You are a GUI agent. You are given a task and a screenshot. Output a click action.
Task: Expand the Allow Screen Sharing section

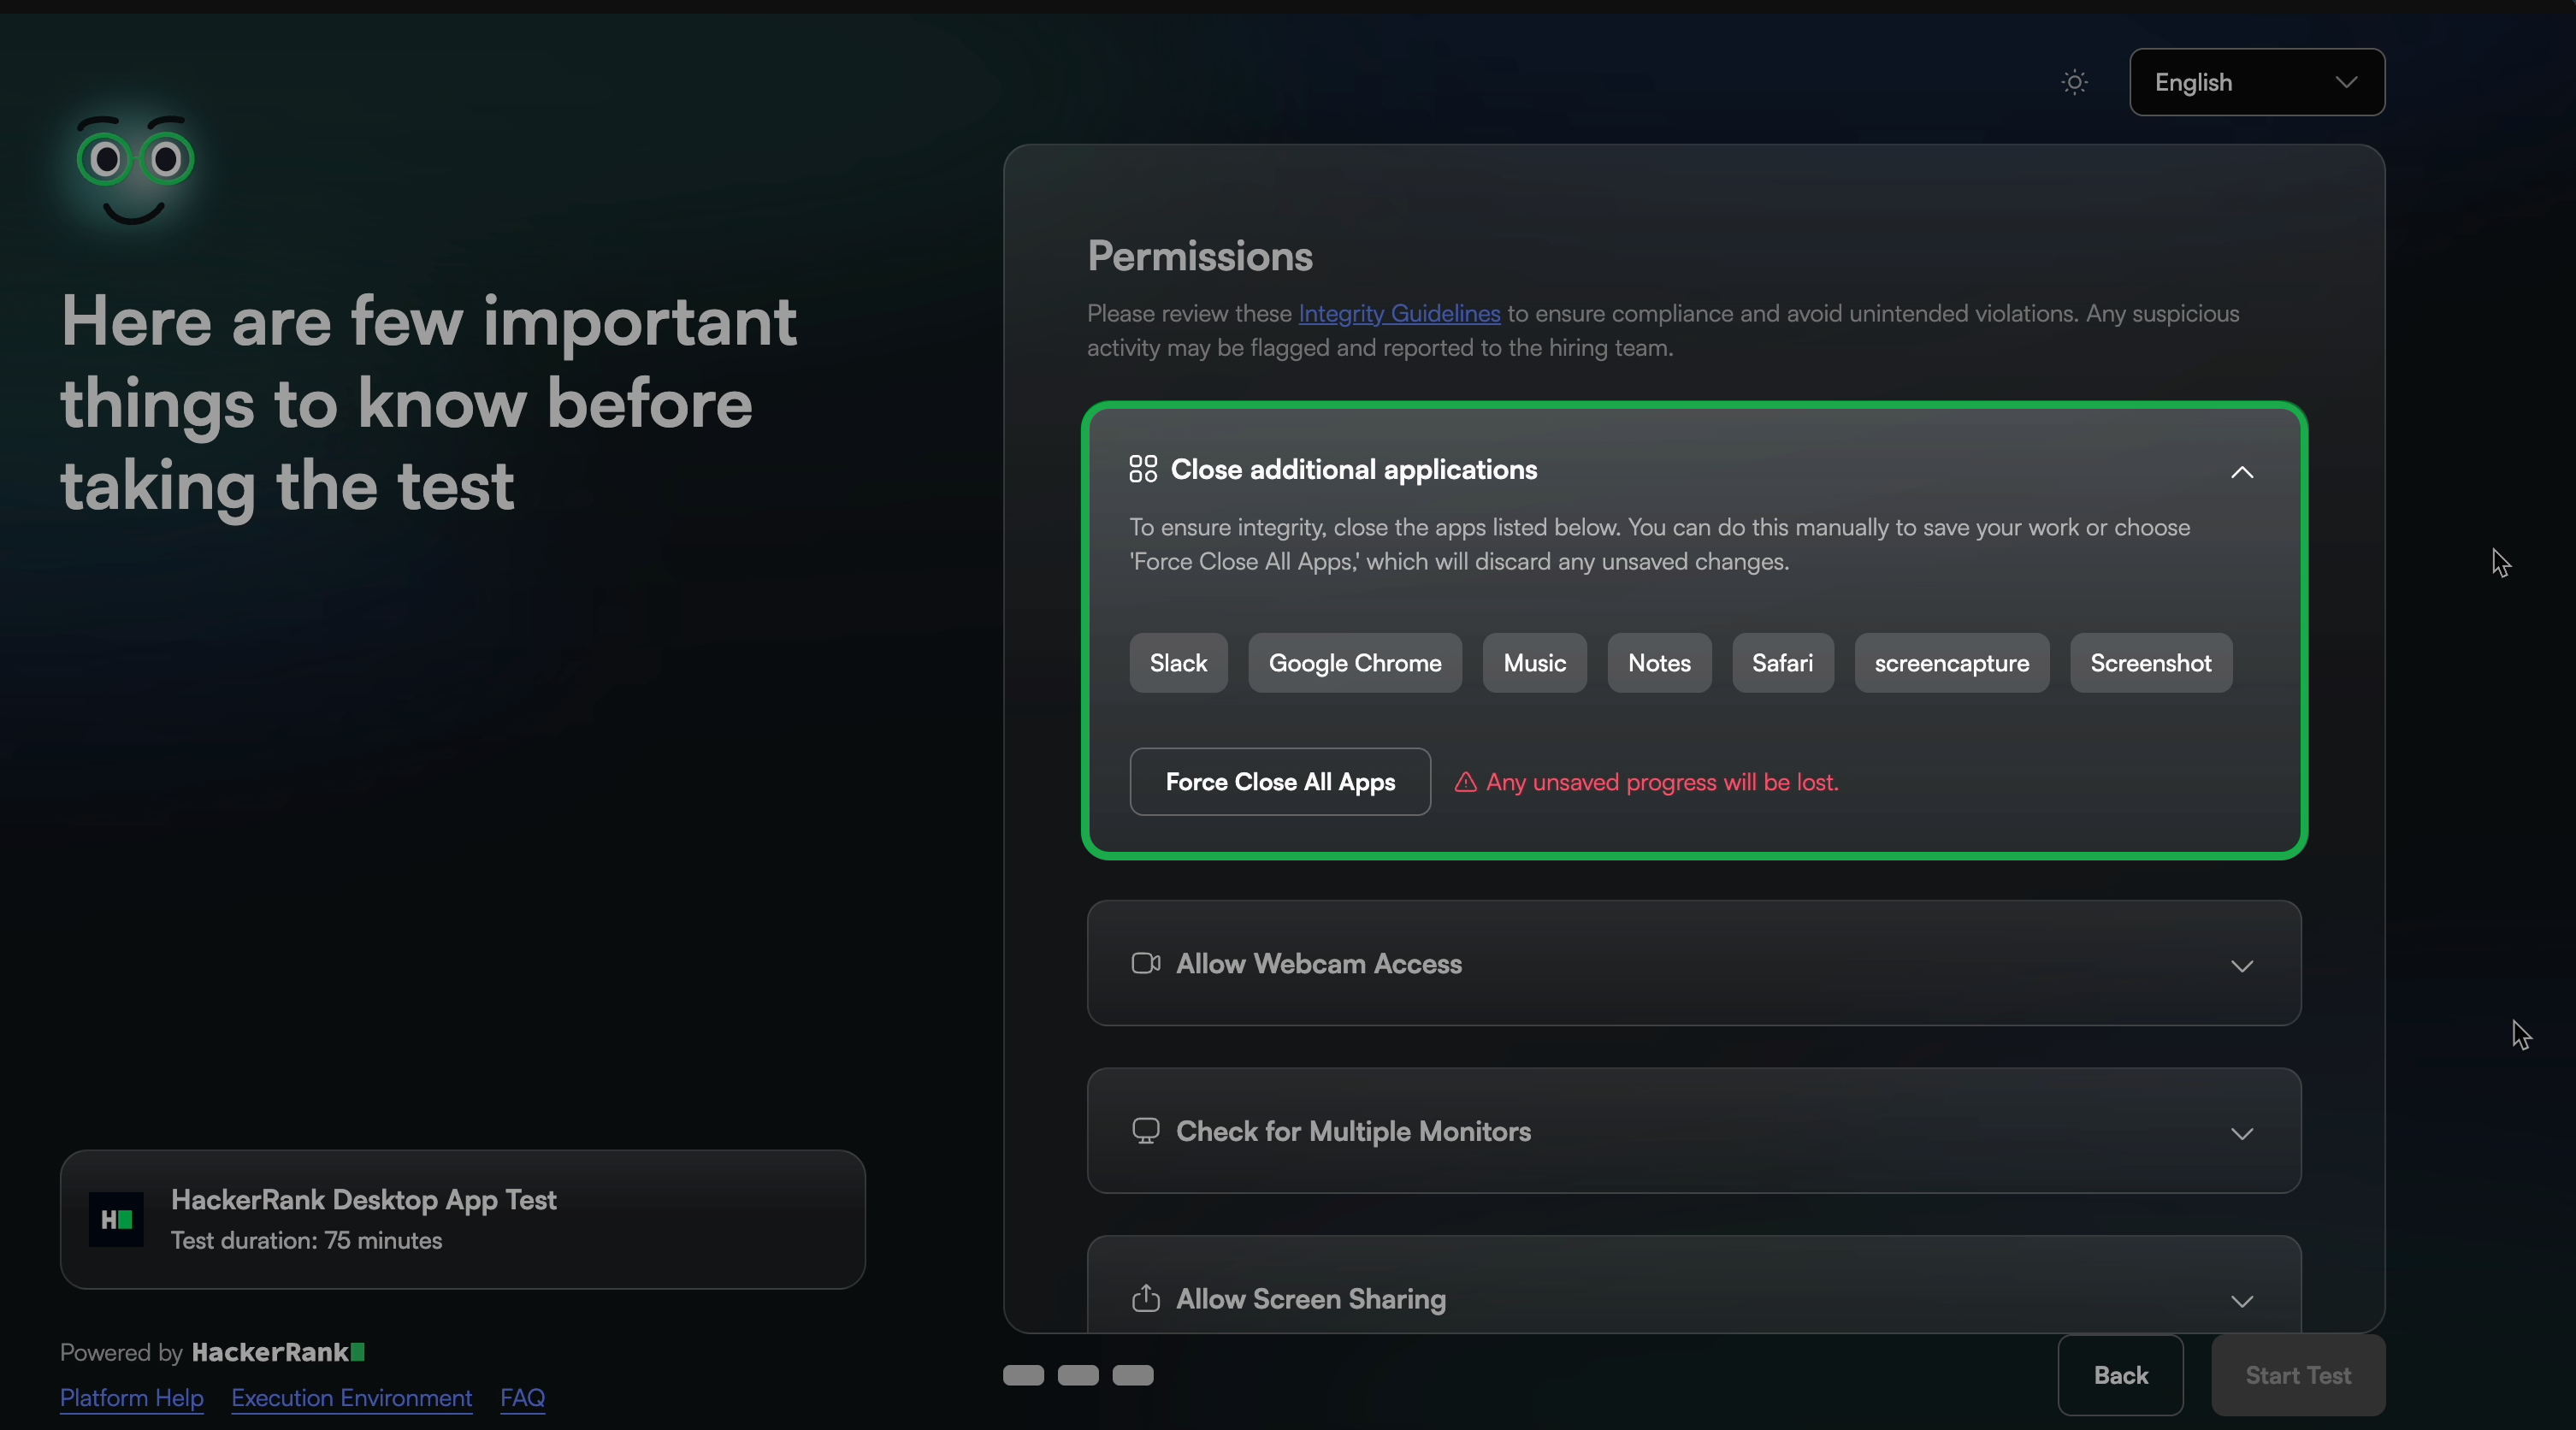[x=2242, y=1301]
